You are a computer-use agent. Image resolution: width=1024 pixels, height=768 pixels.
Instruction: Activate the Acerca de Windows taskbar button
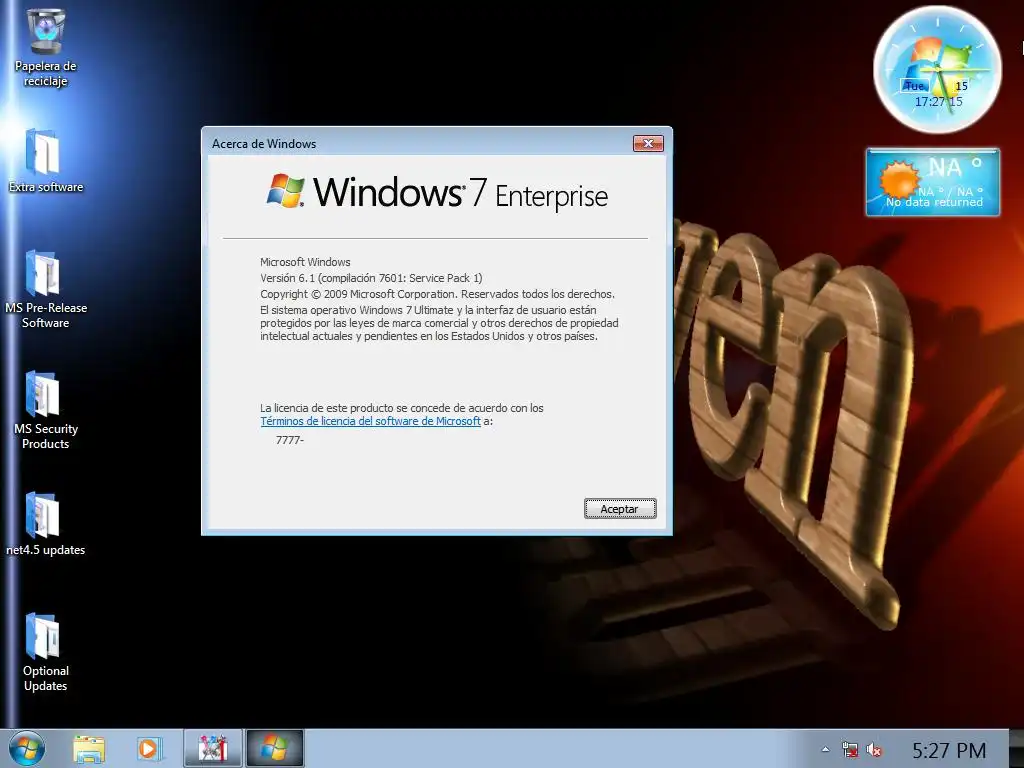tap(274, 748)
